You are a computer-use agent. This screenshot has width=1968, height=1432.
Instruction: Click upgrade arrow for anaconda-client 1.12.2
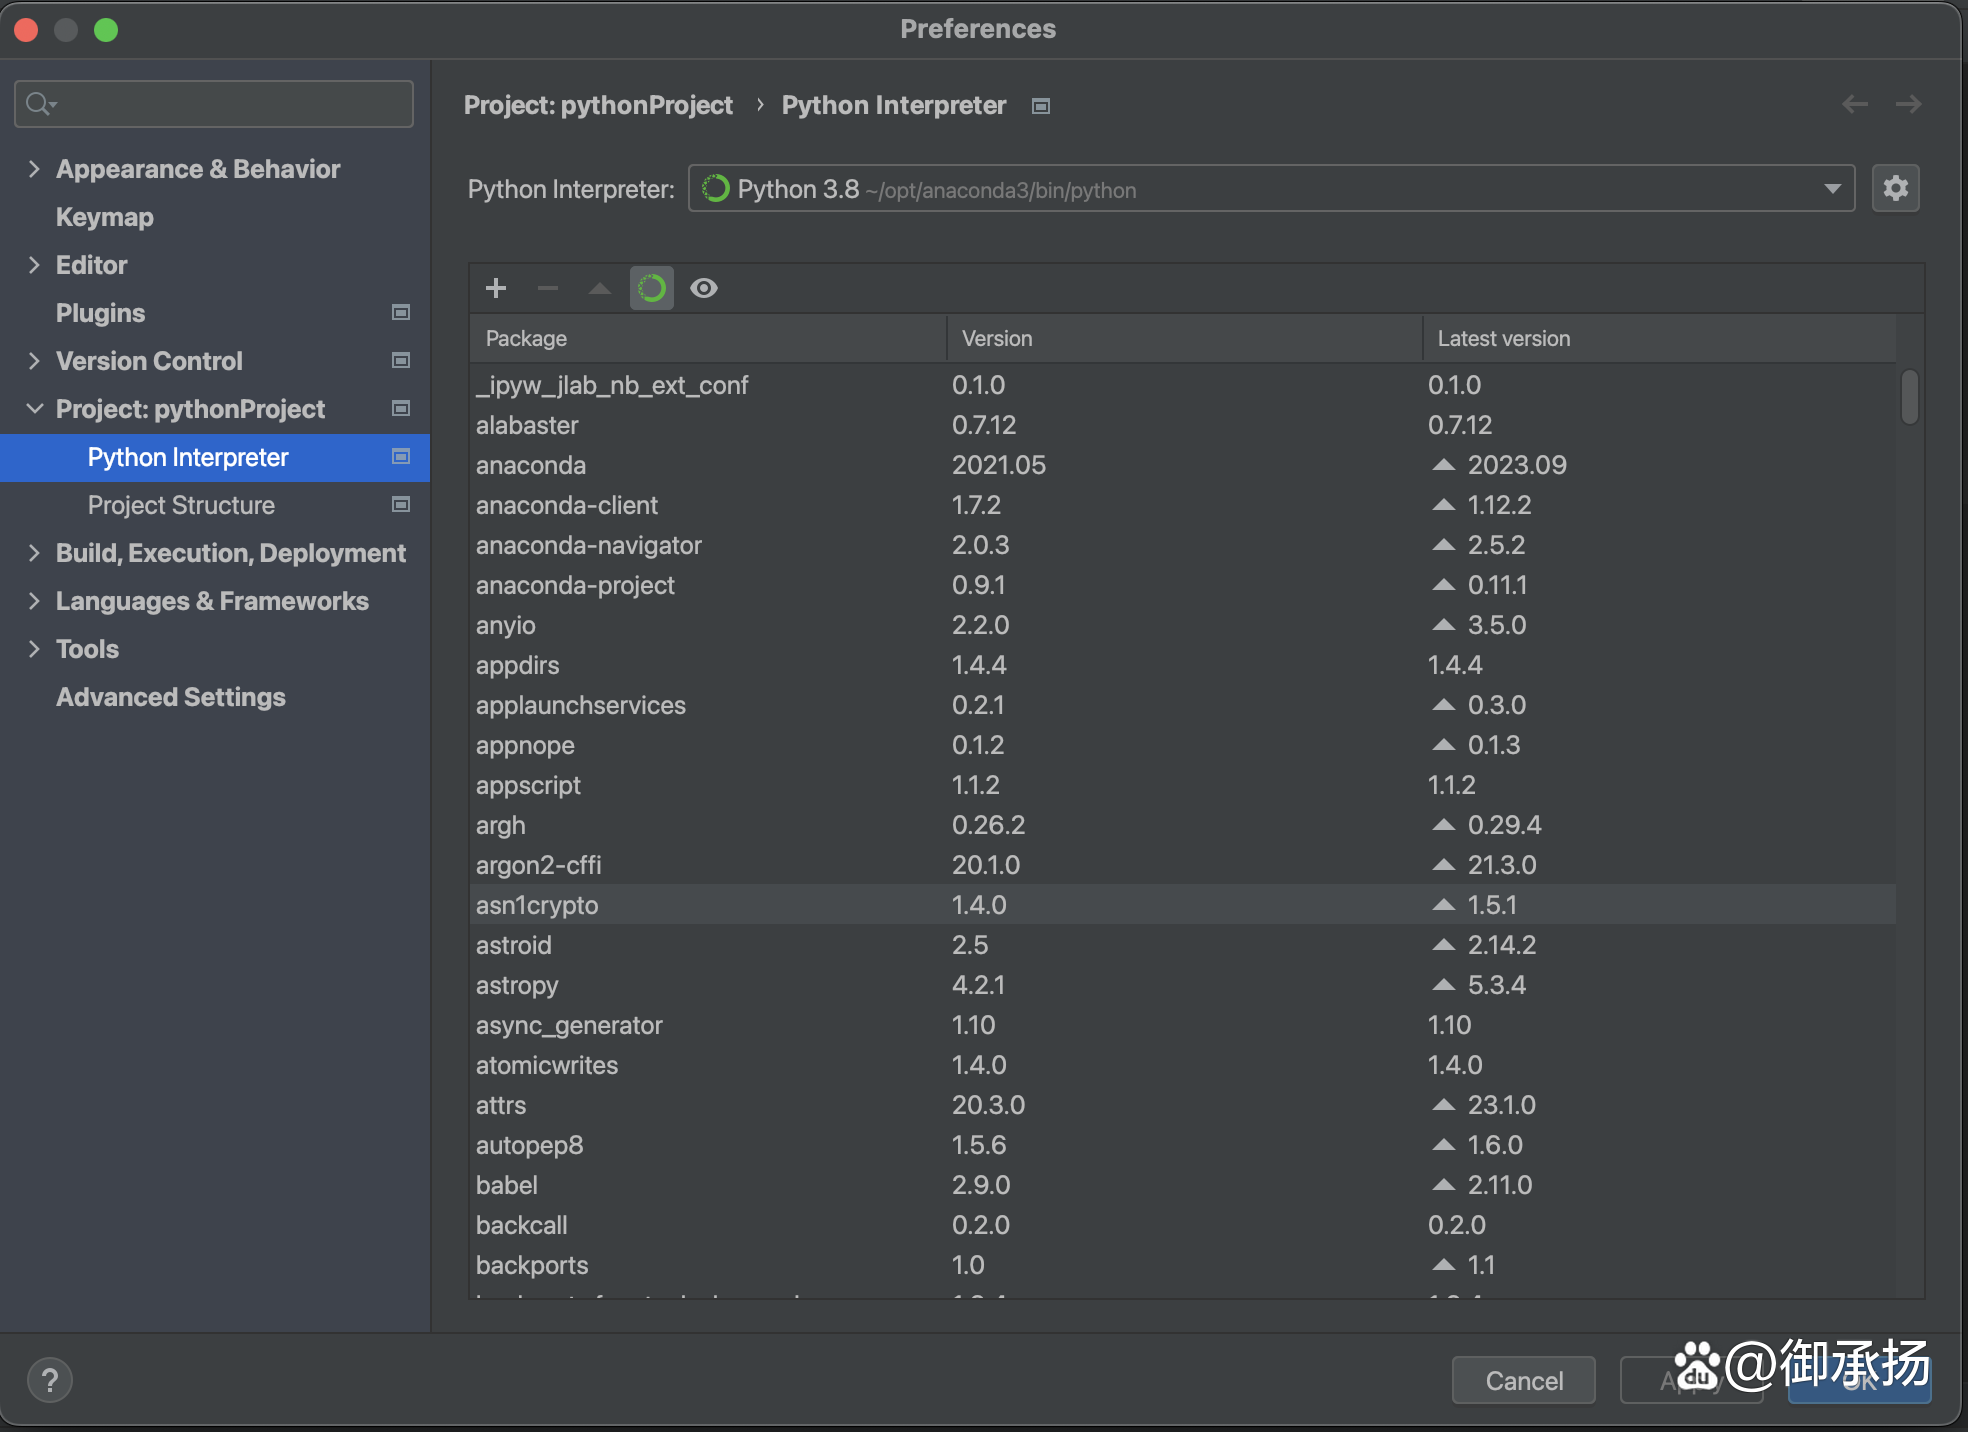click(x=1443, y=505)
